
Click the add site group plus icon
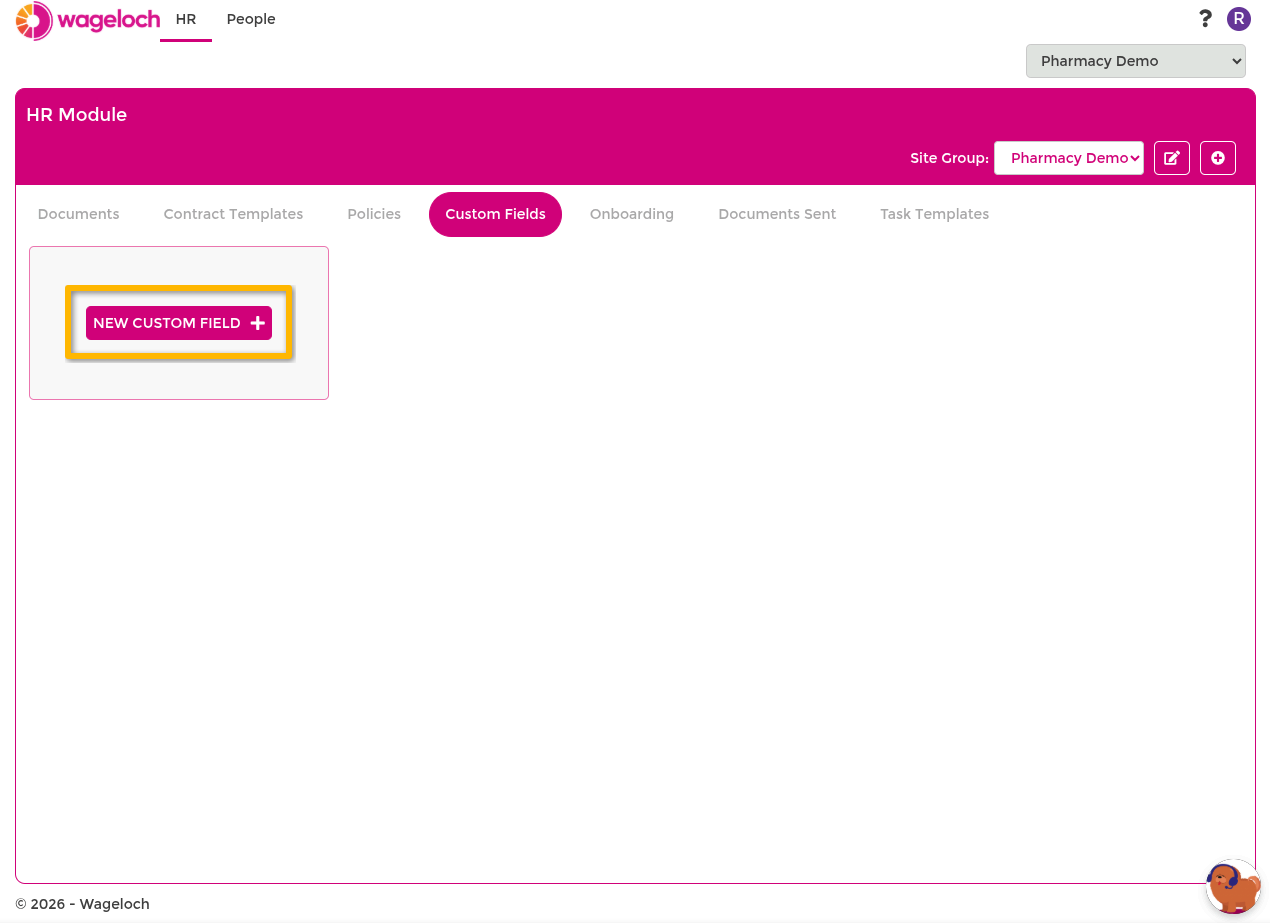1218,158
